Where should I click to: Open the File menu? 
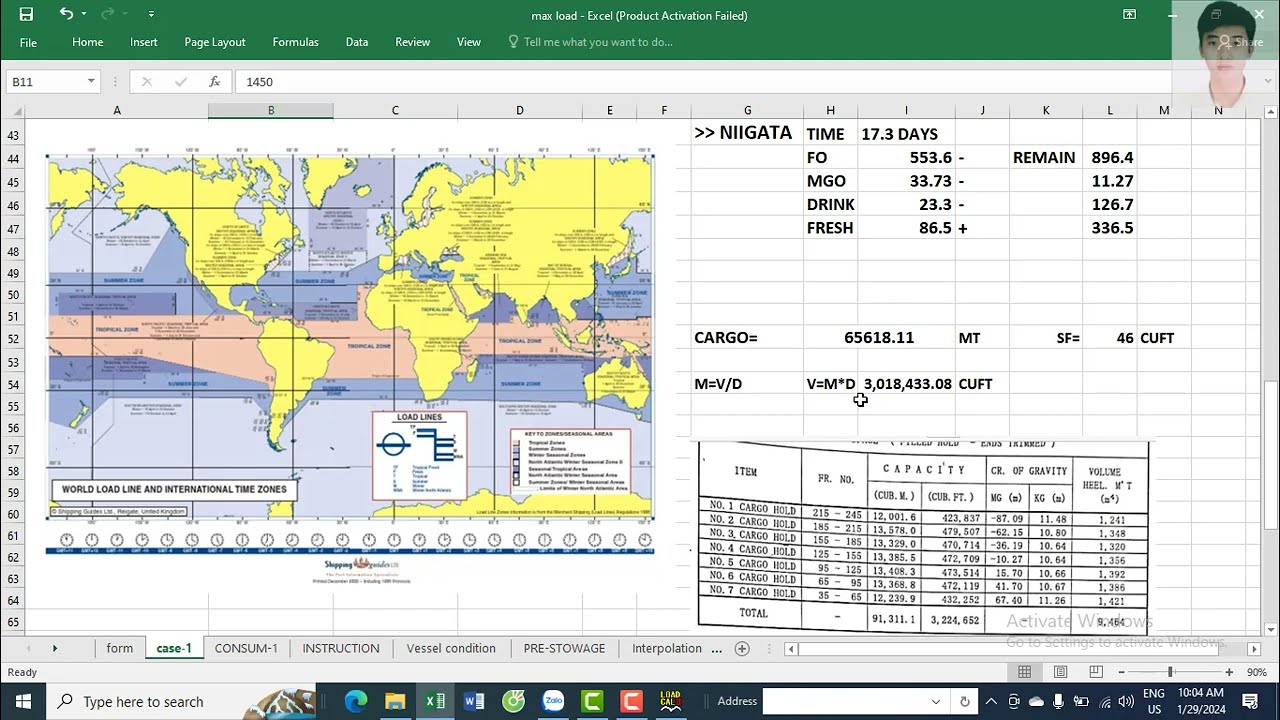pos(28,42)
